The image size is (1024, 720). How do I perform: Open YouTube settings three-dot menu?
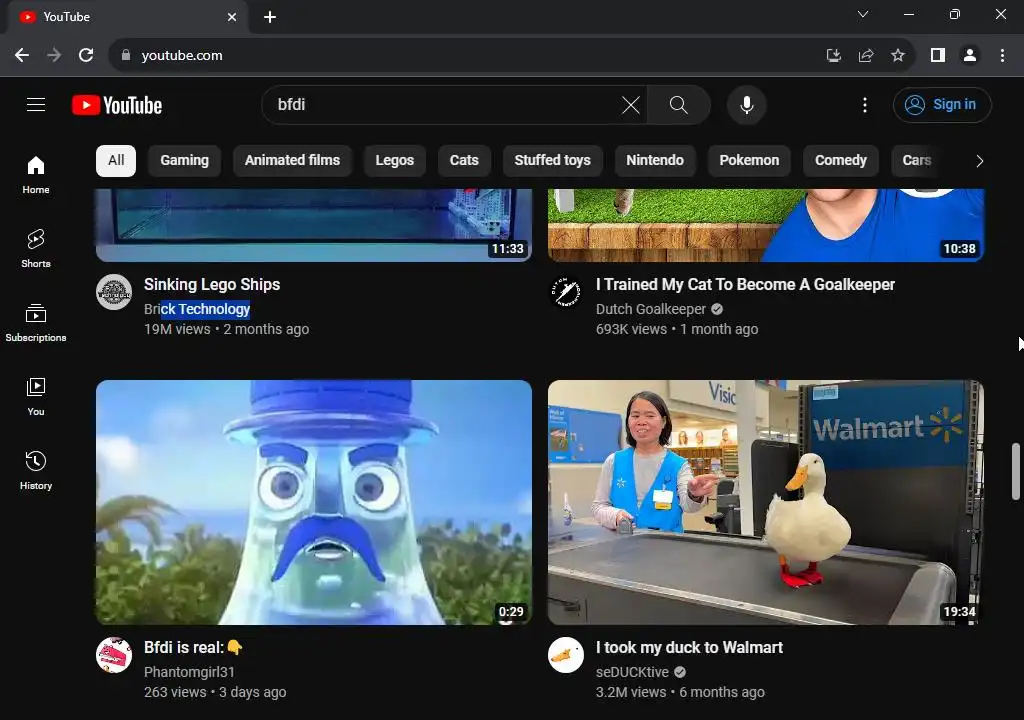865,105
